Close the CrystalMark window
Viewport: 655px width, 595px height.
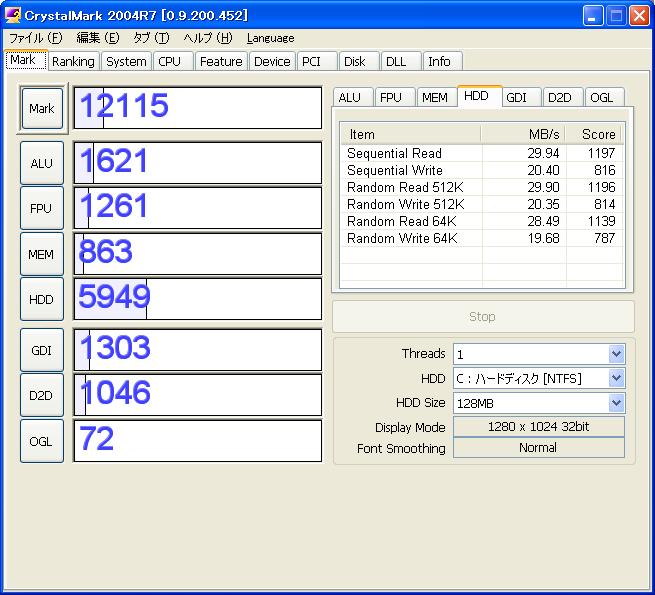click(x=640, y=16)
